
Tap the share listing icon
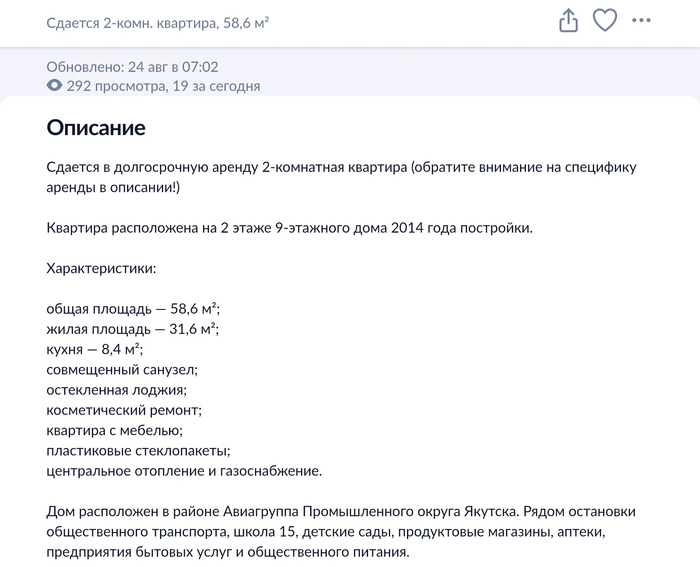point(568,21)
